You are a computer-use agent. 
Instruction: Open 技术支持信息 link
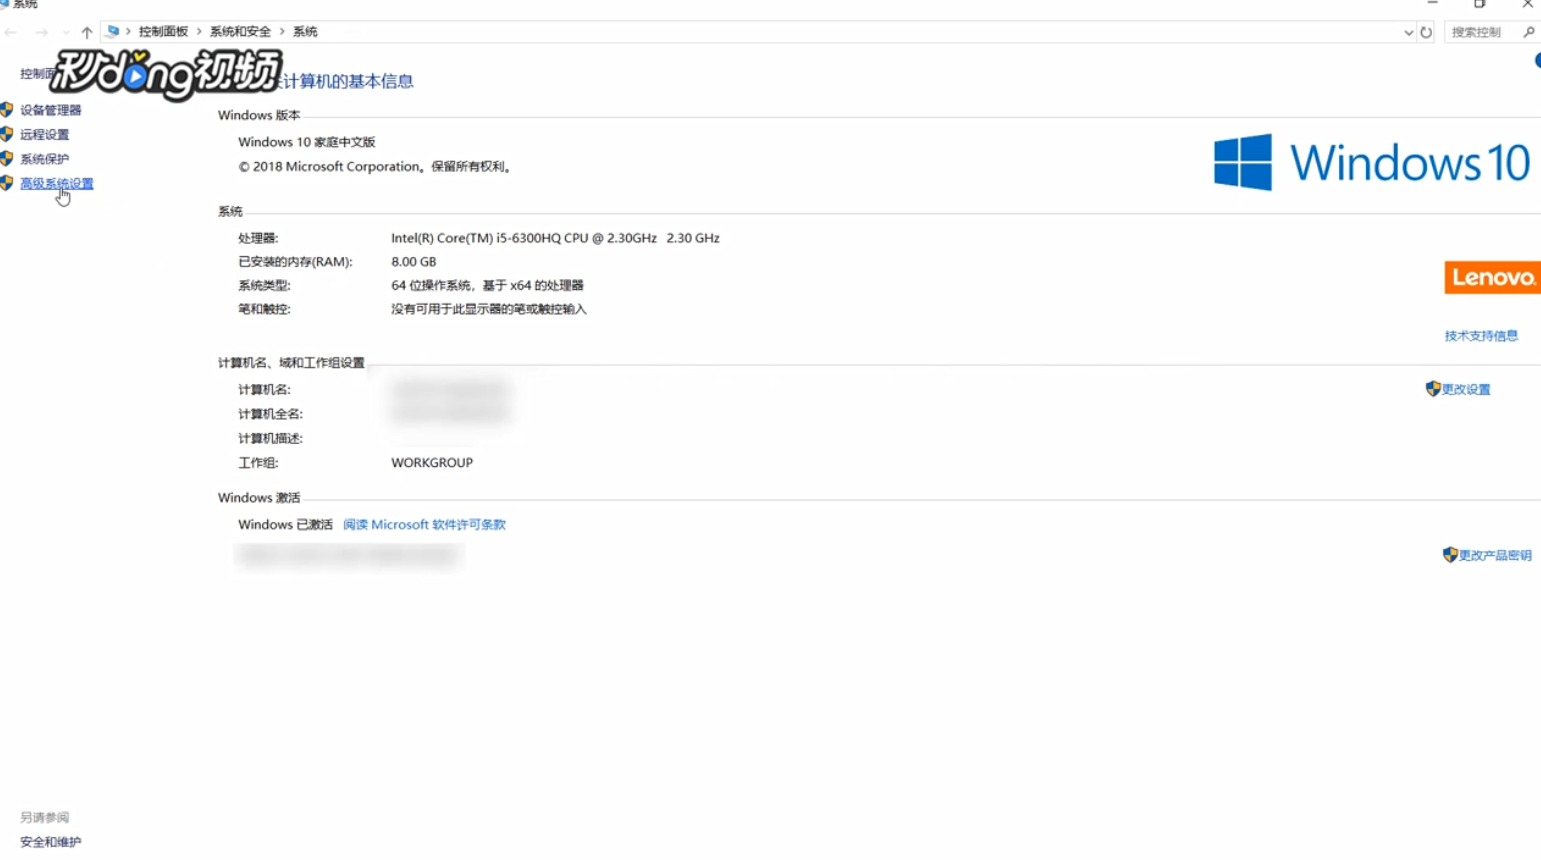click(1481, 336)
